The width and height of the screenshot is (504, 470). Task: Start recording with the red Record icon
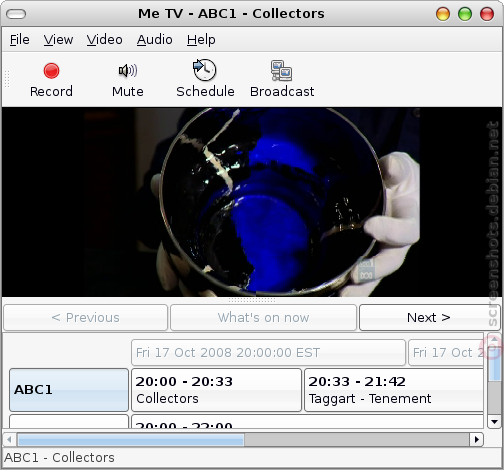[x=51, y=71]
